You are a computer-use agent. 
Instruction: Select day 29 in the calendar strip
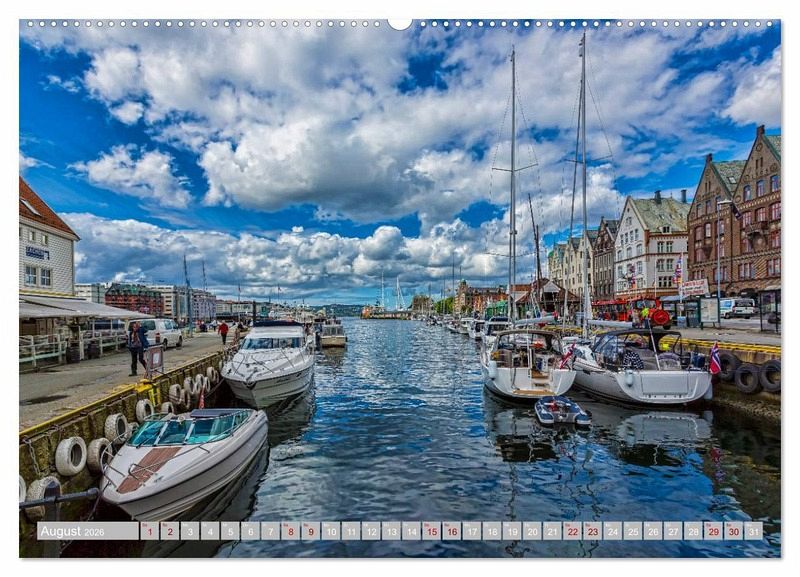click(713, 531)
